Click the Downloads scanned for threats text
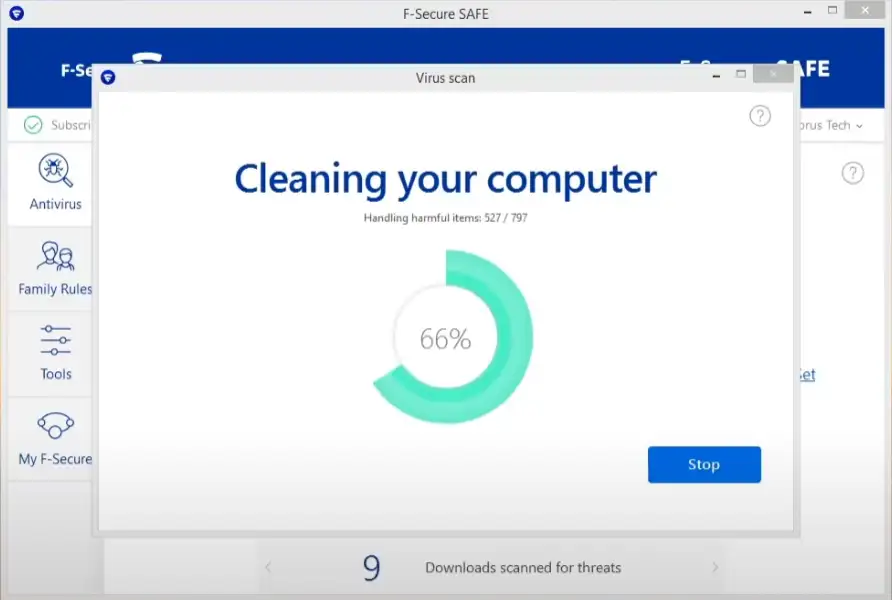892x600 pixels. click(523, 567)
